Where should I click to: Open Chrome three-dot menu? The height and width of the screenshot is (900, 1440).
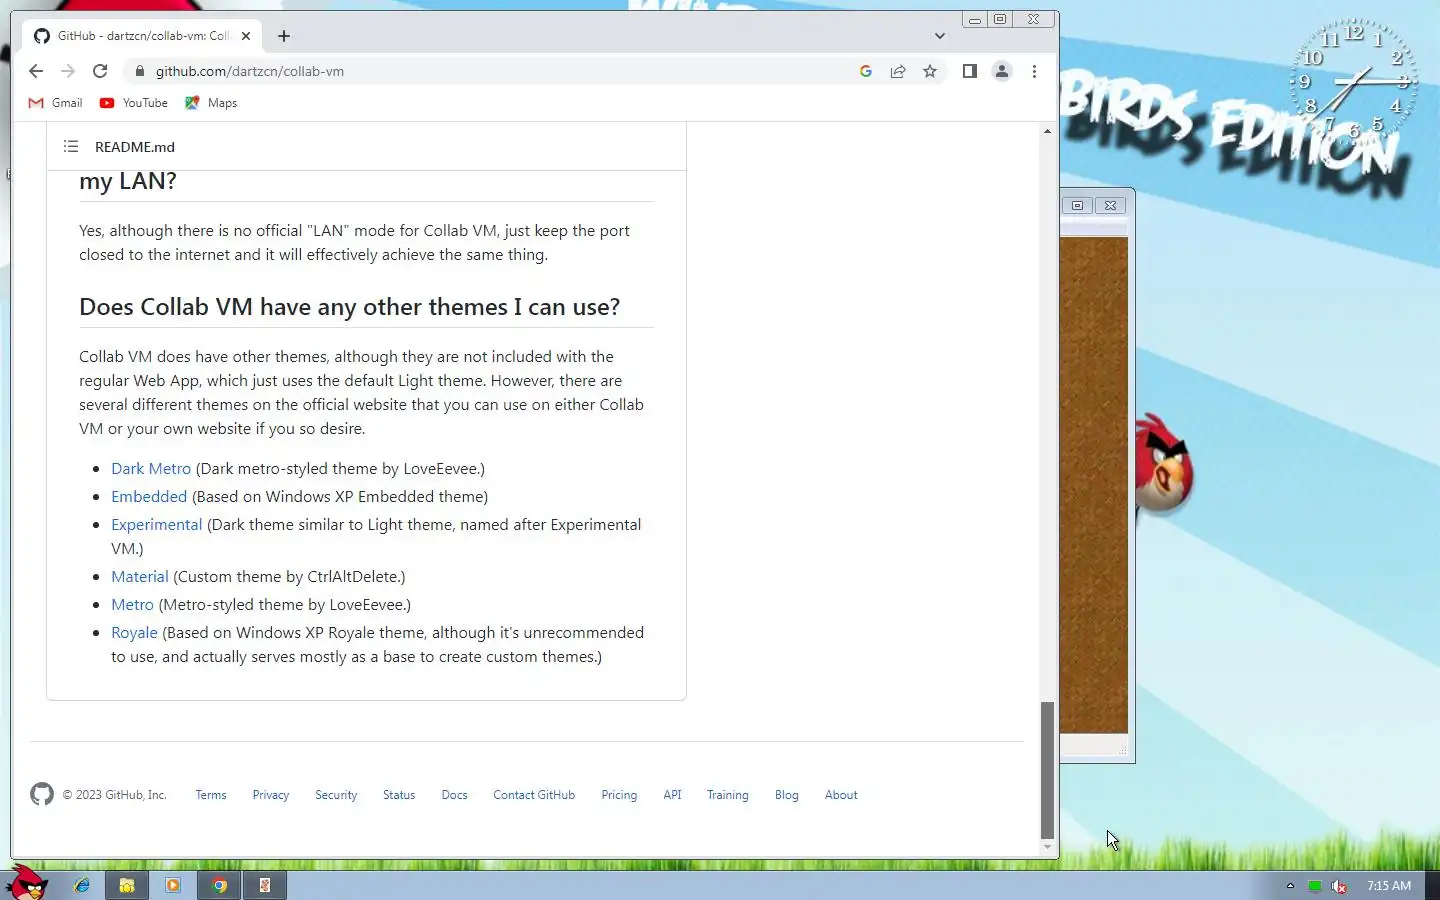point(1034,71)
